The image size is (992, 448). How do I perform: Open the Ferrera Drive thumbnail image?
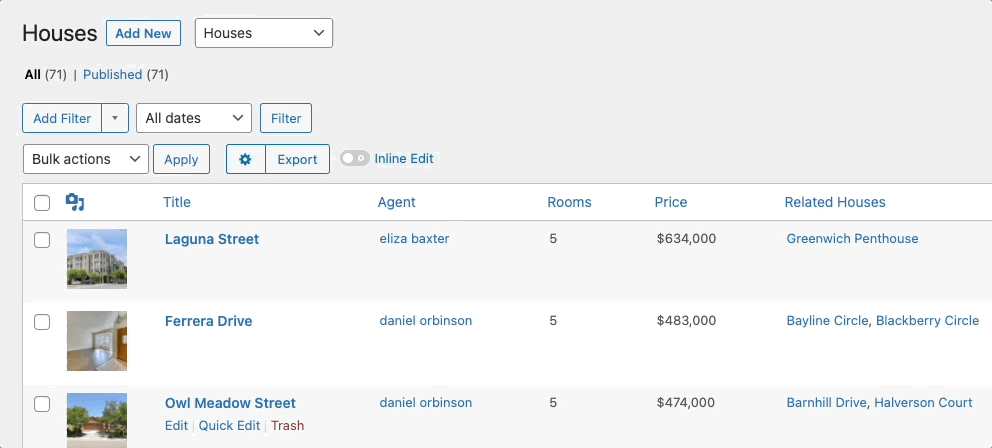tap(97, 341)
